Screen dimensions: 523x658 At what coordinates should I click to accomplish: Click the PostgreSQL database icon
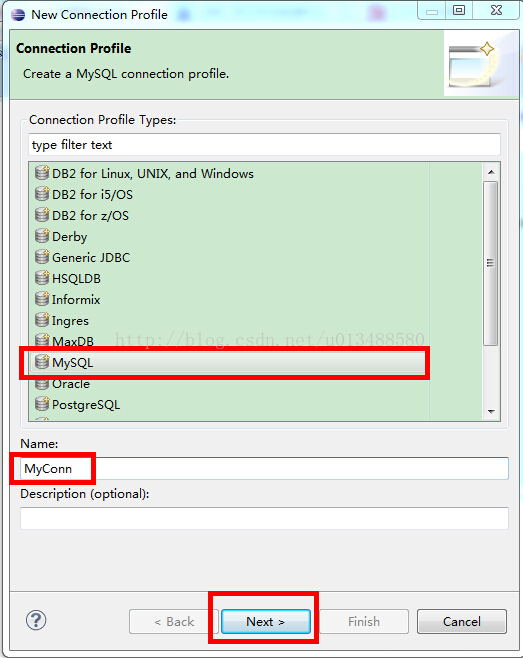click(x=42, y=403)
